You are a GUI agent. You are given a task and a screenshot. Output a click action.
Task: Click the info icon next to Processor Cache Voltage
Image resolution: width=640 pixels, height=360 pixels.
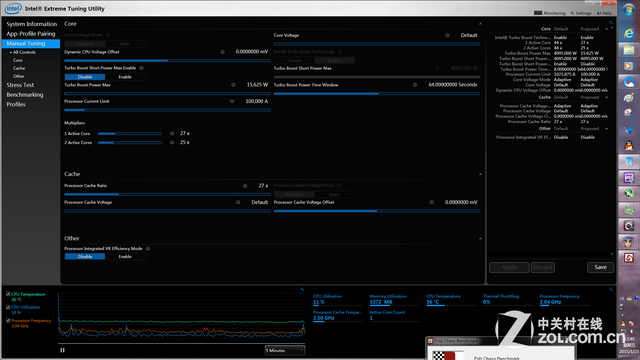(x=238, y=202)
